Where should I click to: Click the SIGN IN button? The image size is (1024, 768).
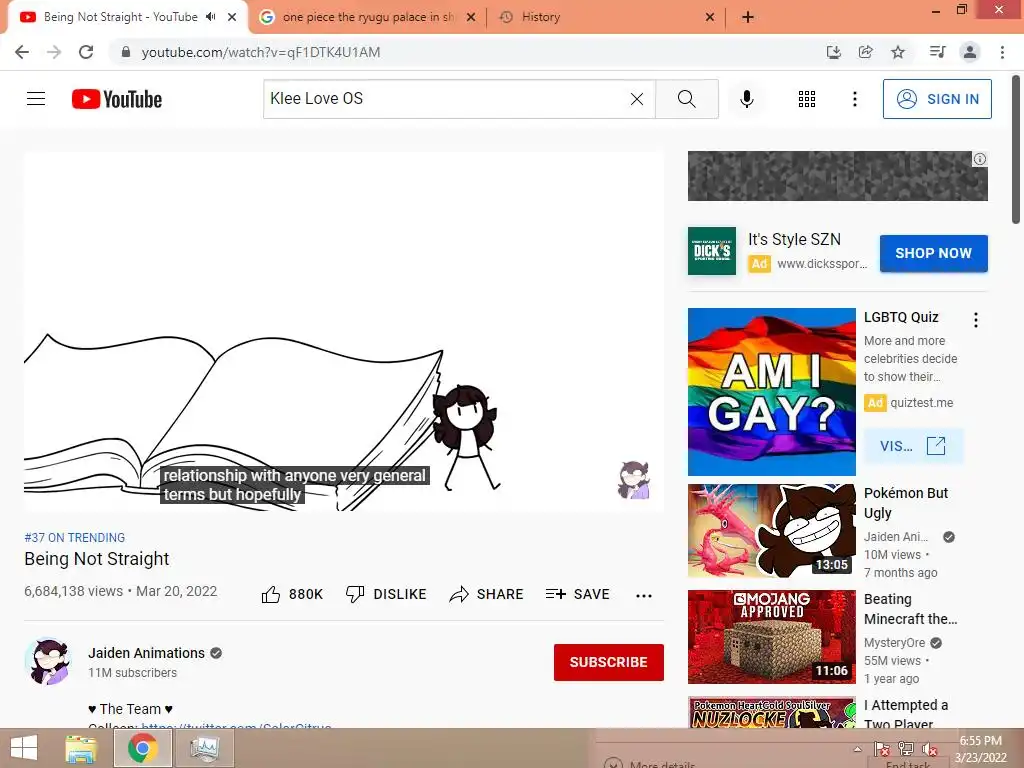coord(937,99)
